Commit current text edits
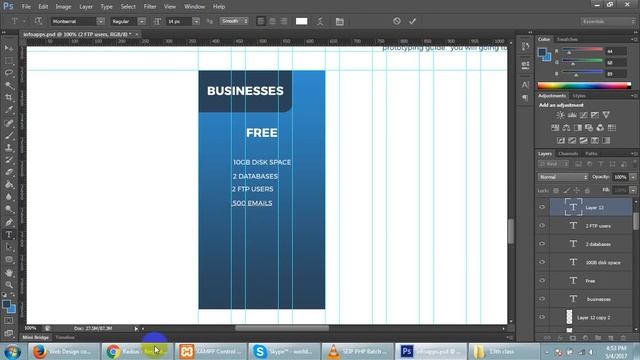Image resolution: width=640 pixels, height=360 pixels. coord(412,21)
